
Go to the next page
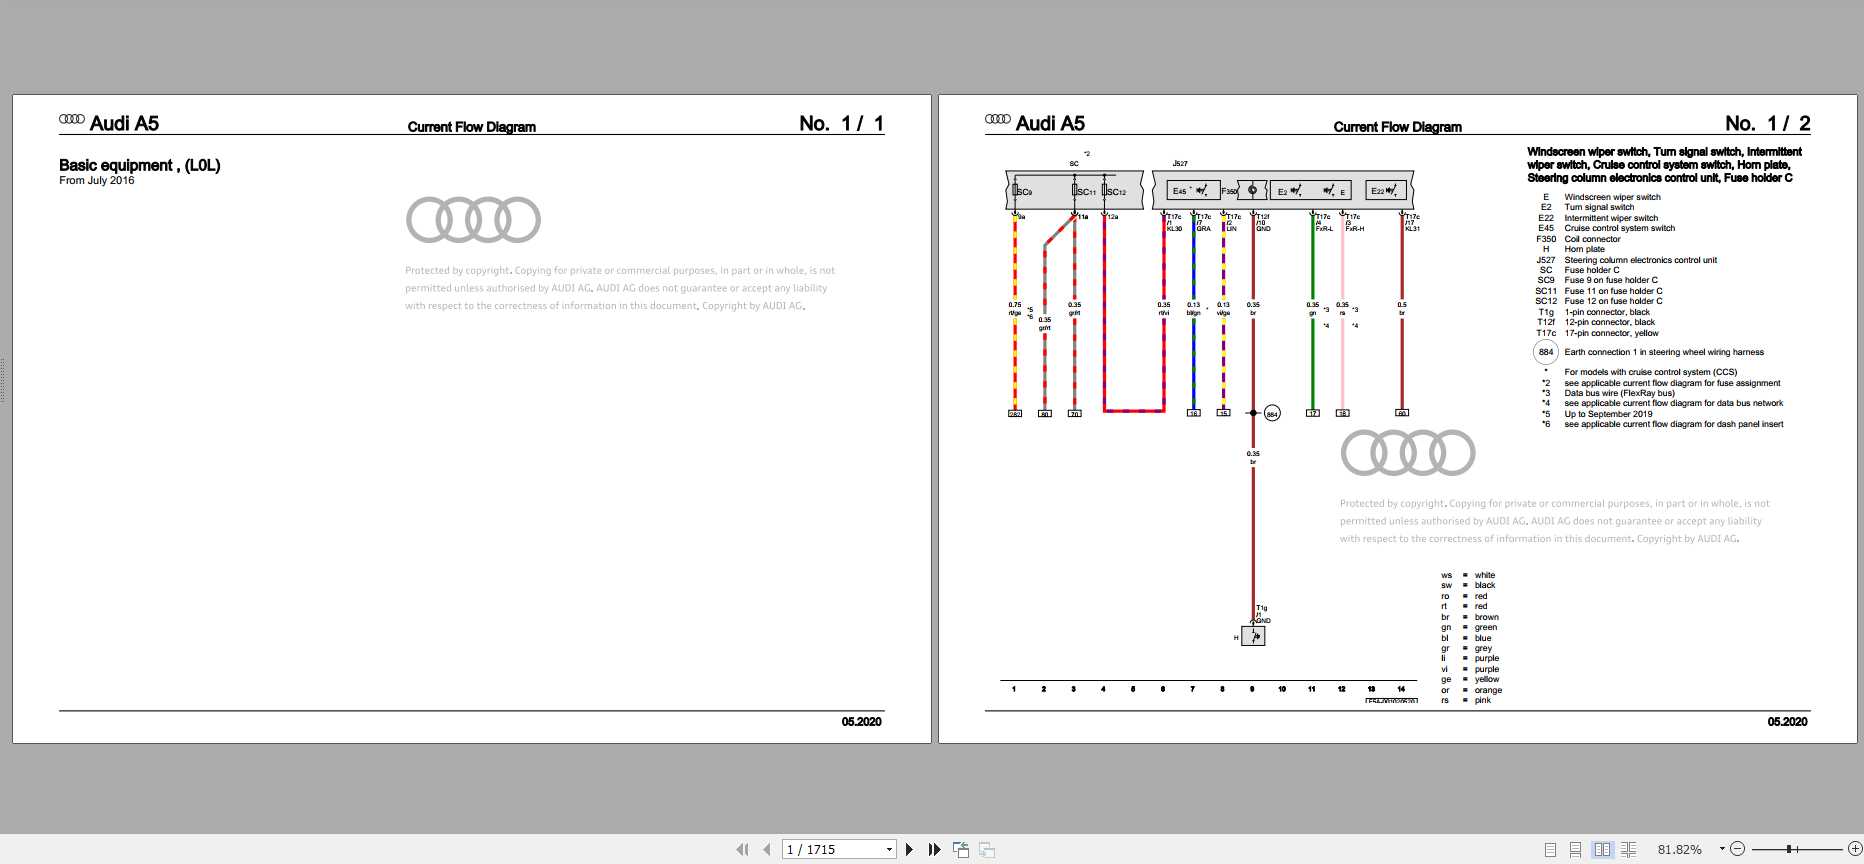click(909, 849)
